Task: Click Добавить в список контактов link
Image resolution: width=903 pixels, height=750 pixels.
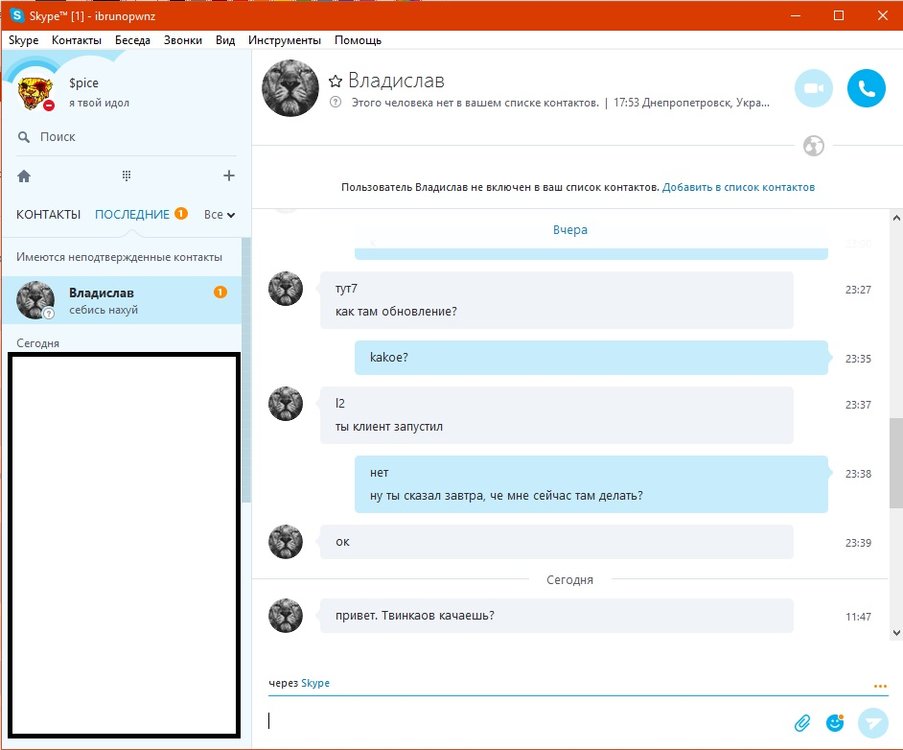Action: pos(738,187)
